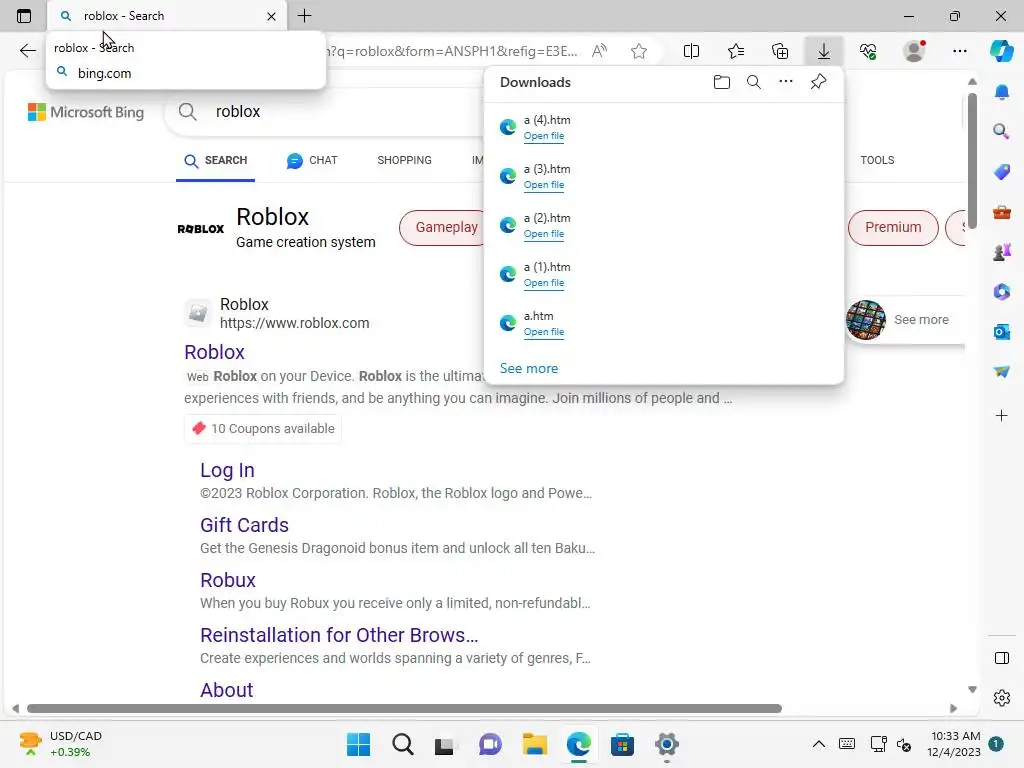Select the SEARCH tab
The width and height of the screenshot is (1024, 768).
click(x=216, y=161)
